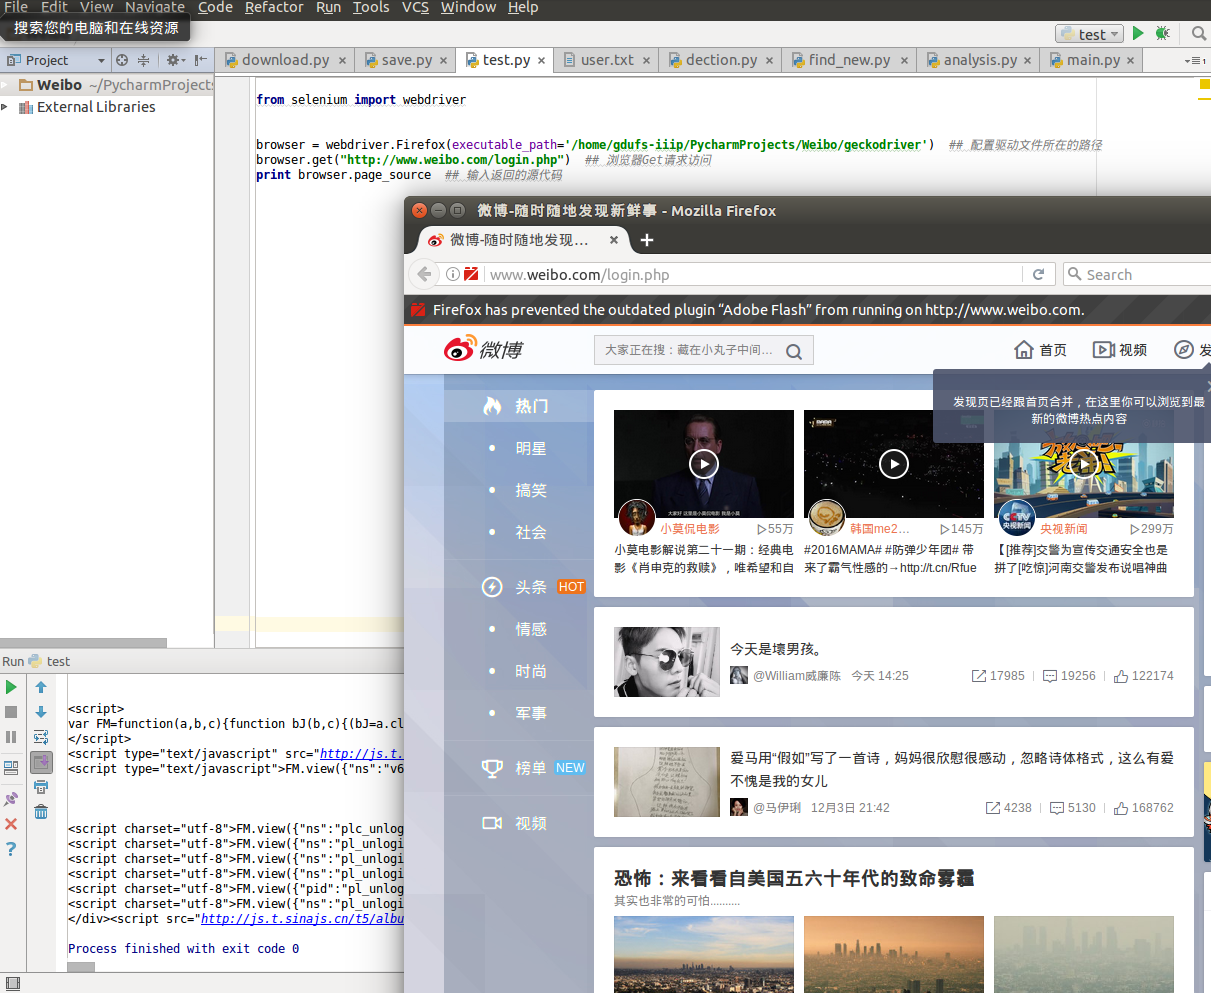Click the Pause Output icon in Run panel

pos(11,737)
